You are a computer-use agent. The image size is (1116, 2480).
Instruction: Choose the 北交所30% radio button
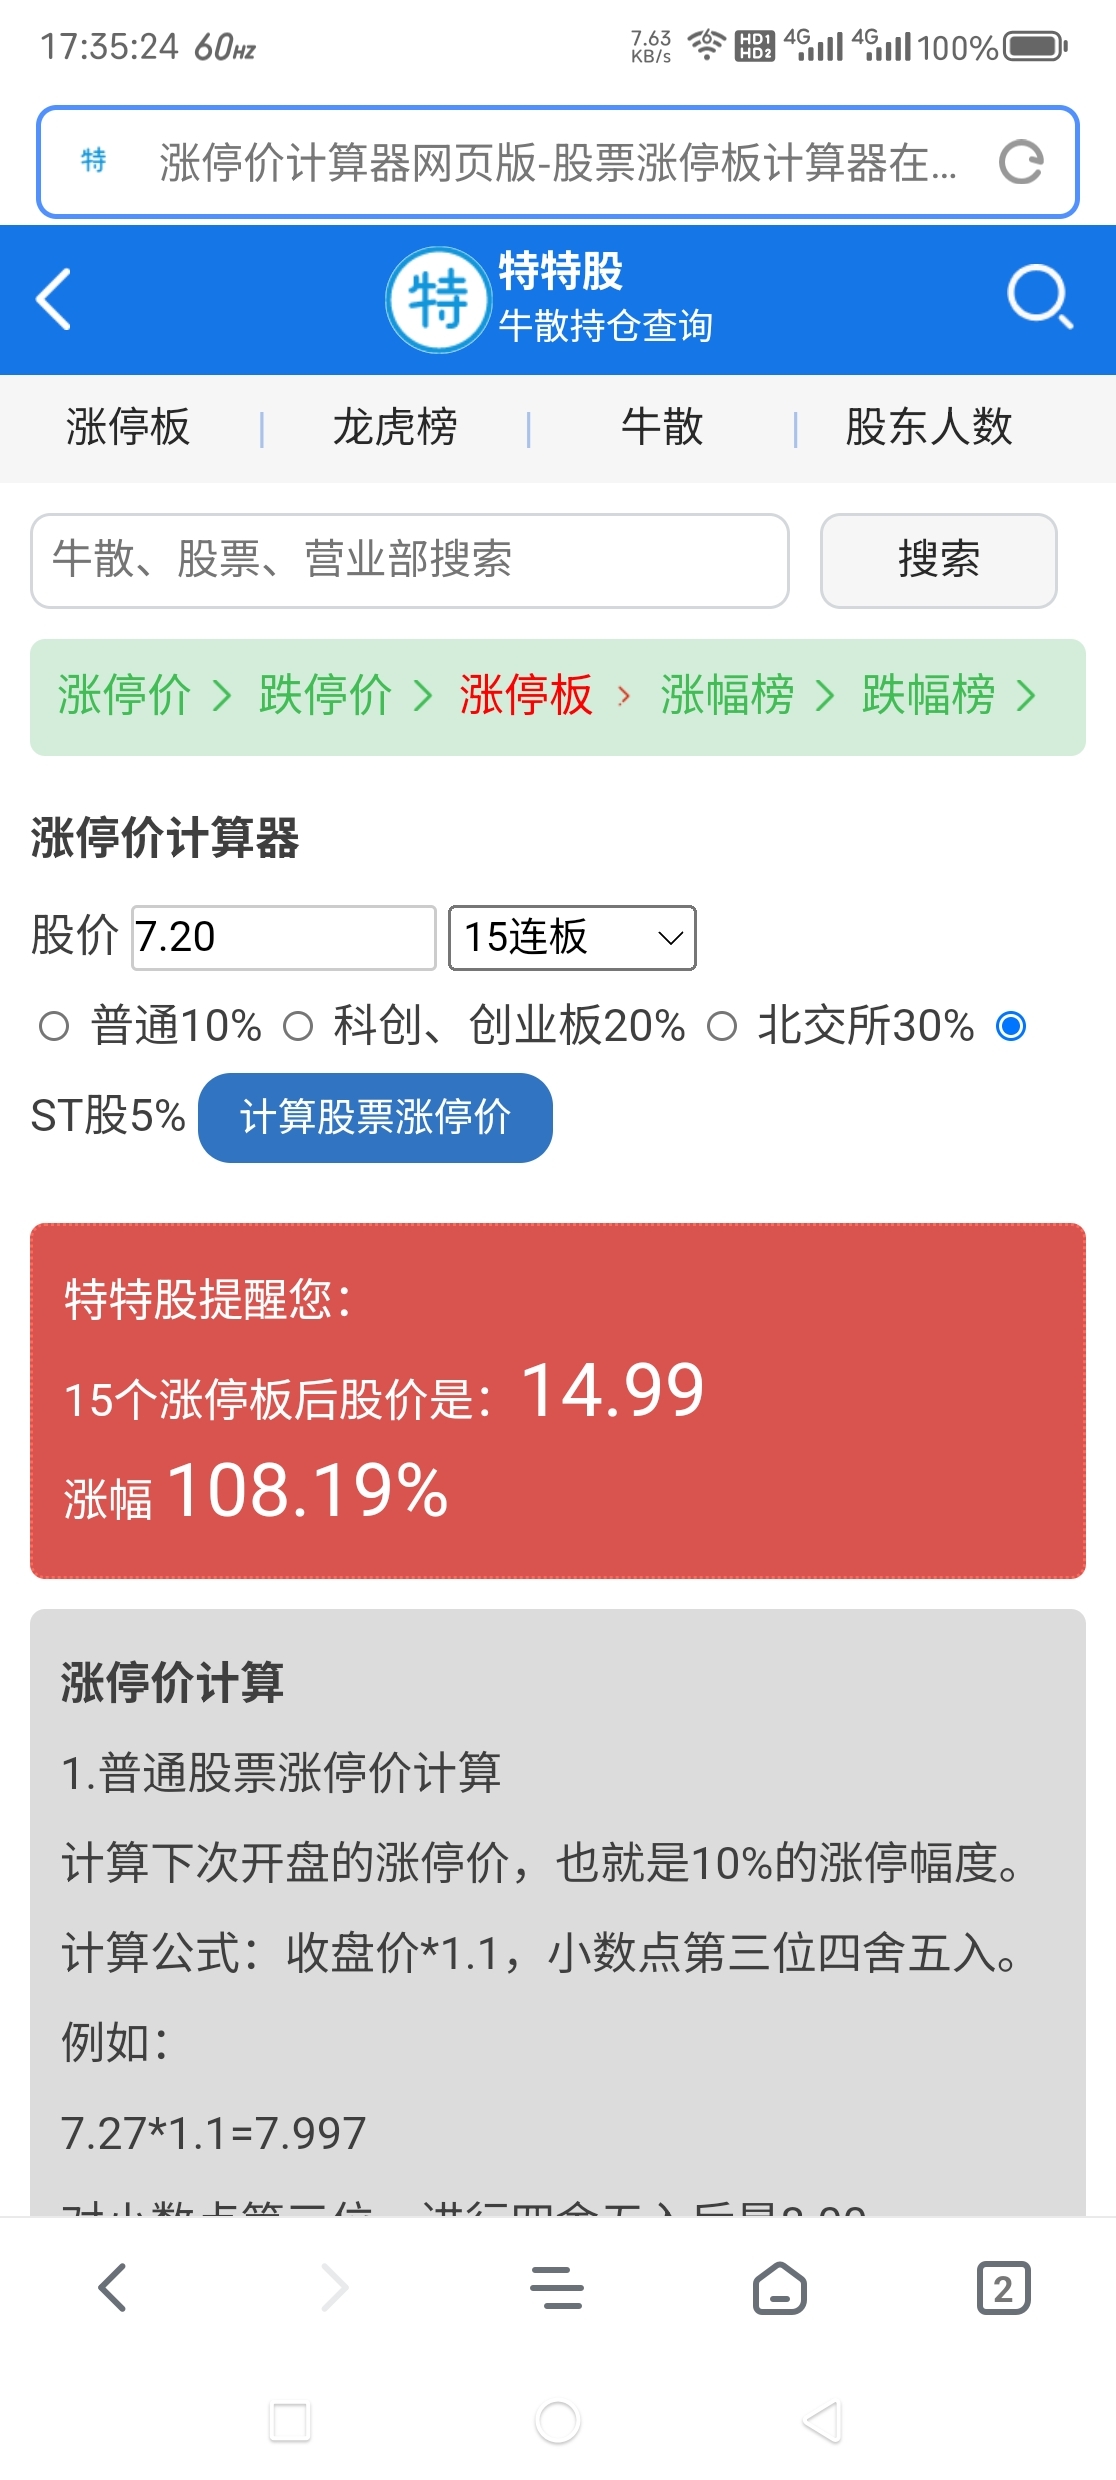722,1026
